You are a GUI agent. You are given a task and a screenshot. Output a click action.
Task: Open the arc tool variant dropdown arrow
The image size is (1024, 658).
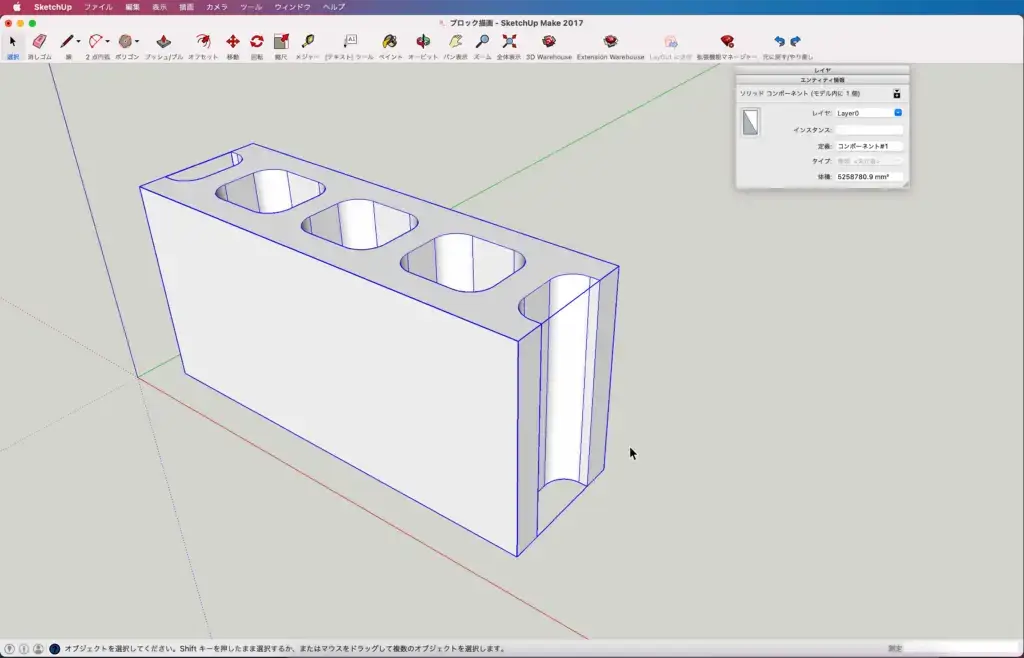pos(108,42)
